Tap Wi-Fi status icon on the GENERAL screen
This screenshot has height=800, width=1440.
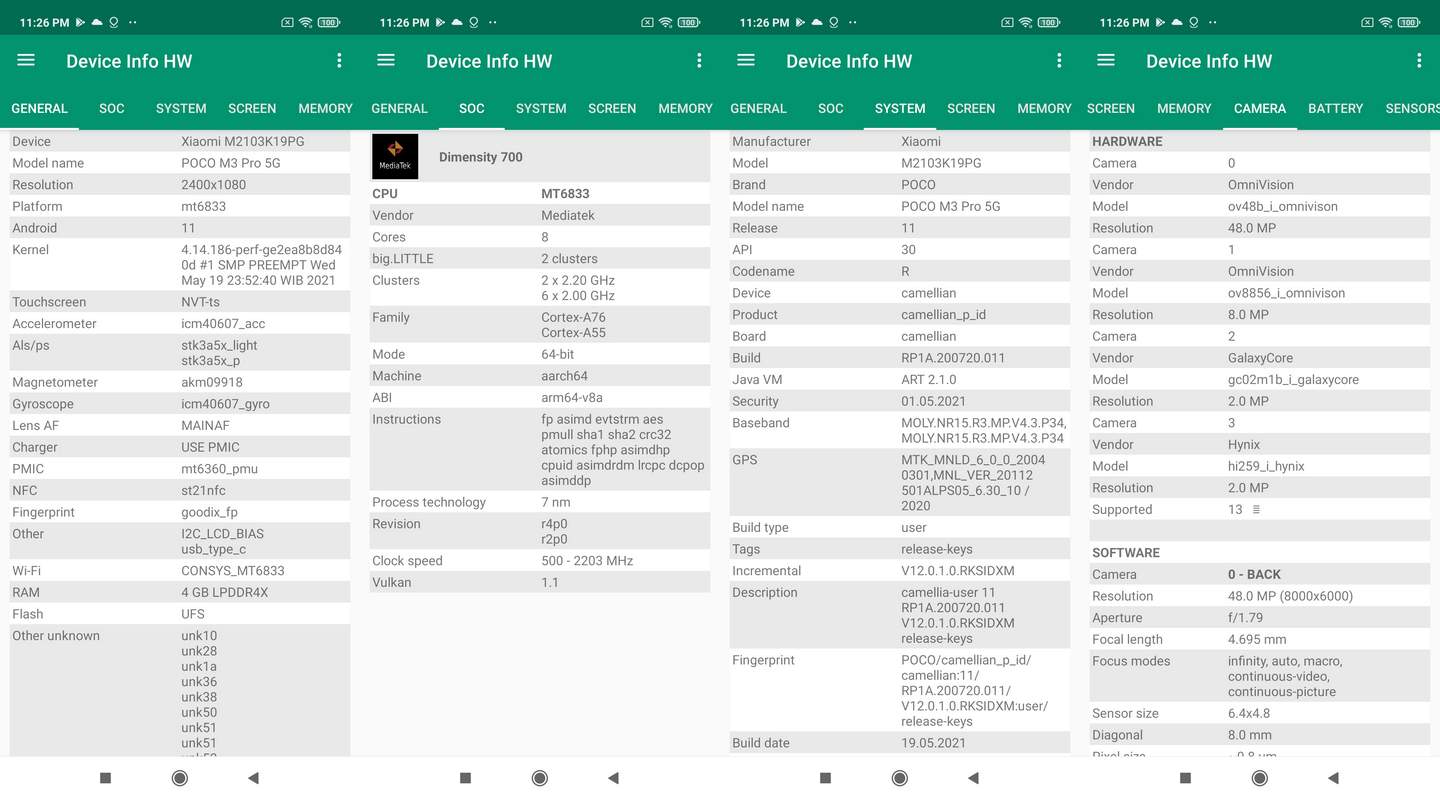click(x=305, y=22)
